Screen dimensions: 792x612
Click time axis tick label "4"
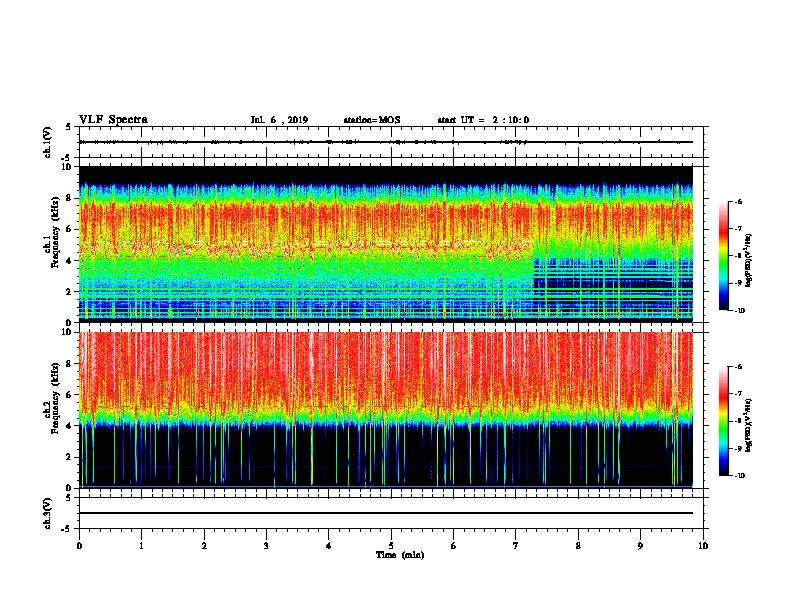pyautogui.click(x=329, y=546)
